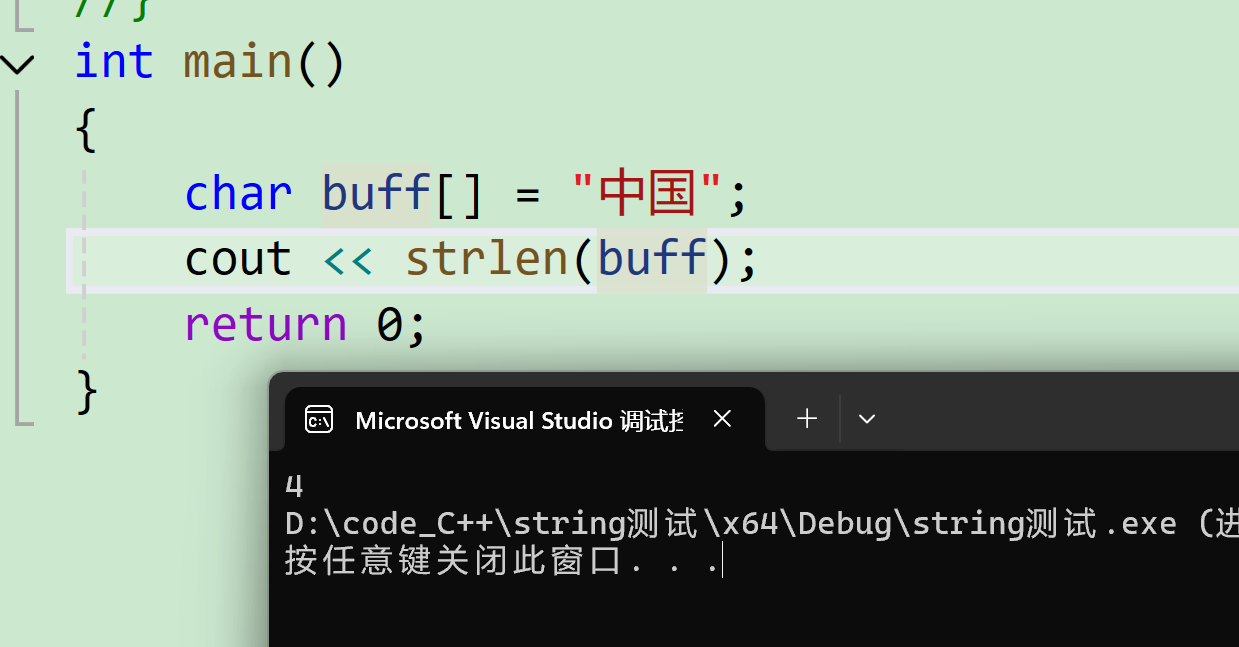Viewport: 1239px width, 647px height.
Task: Expand the terminal profile dropdown chevron
Action: coord(867,419)
